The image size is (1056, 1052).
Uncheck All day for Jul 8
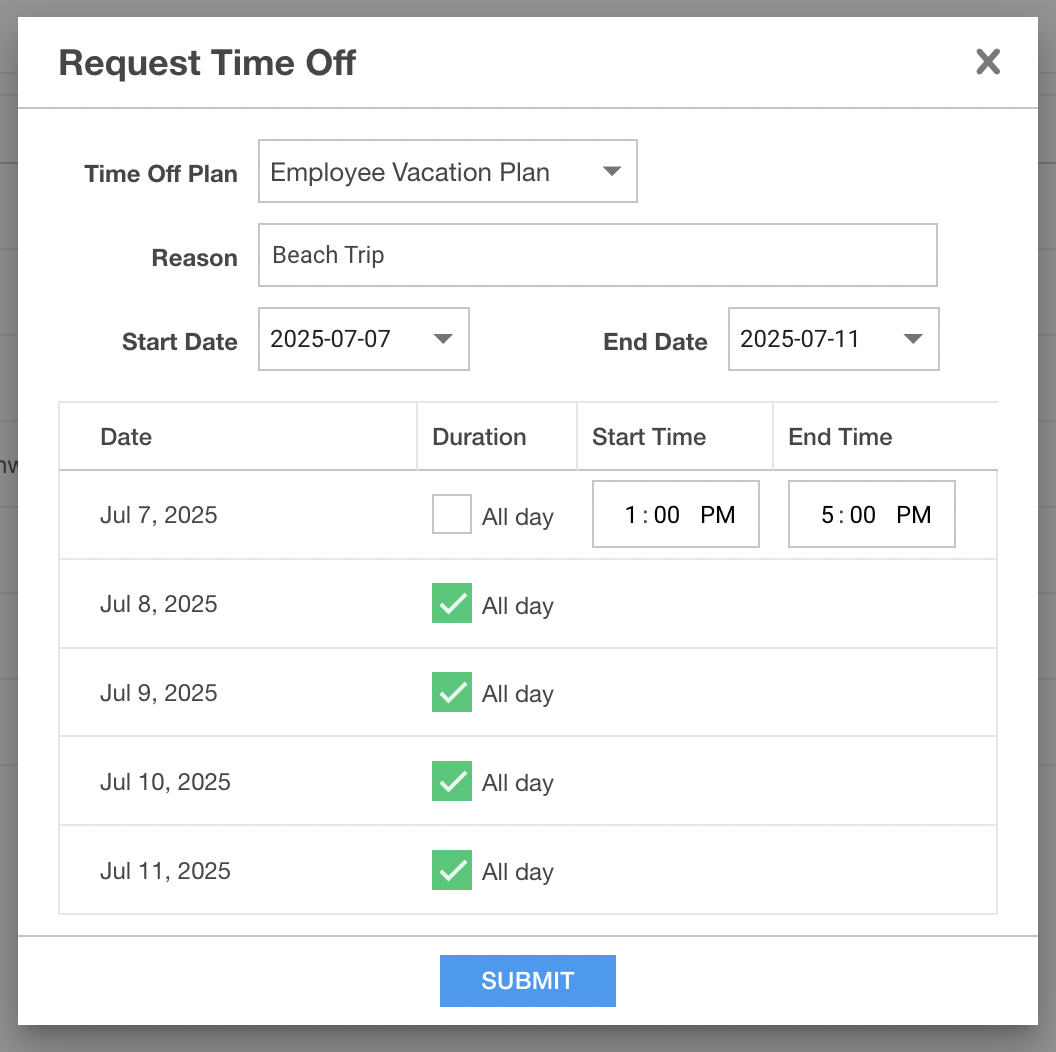[x=452, y=604]
